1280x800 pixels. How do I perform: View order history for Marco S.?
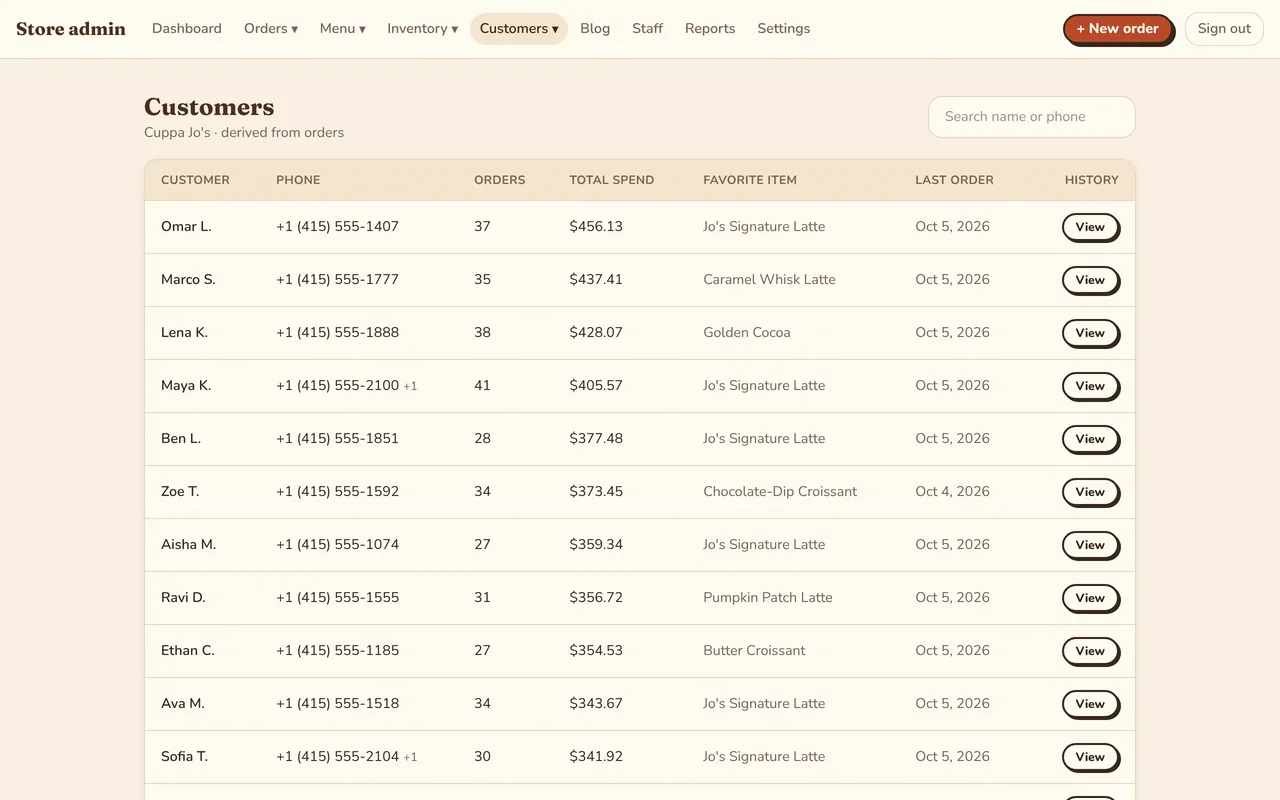[x=1090, y=280]
